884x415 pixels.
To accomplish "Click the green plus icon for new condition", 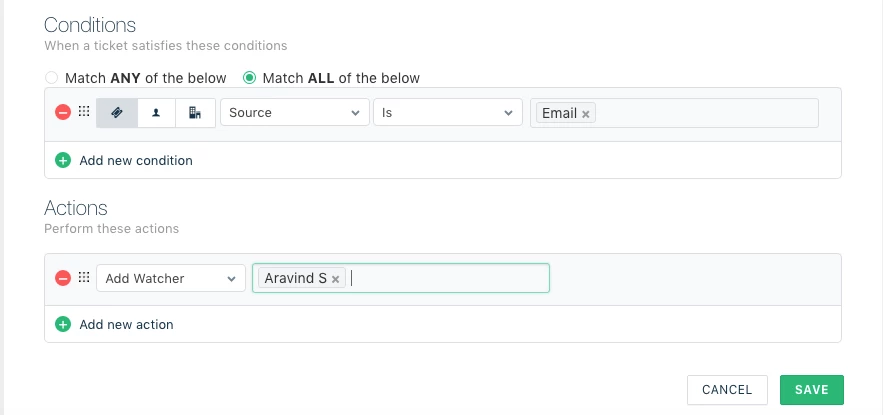I will (63, 160).
